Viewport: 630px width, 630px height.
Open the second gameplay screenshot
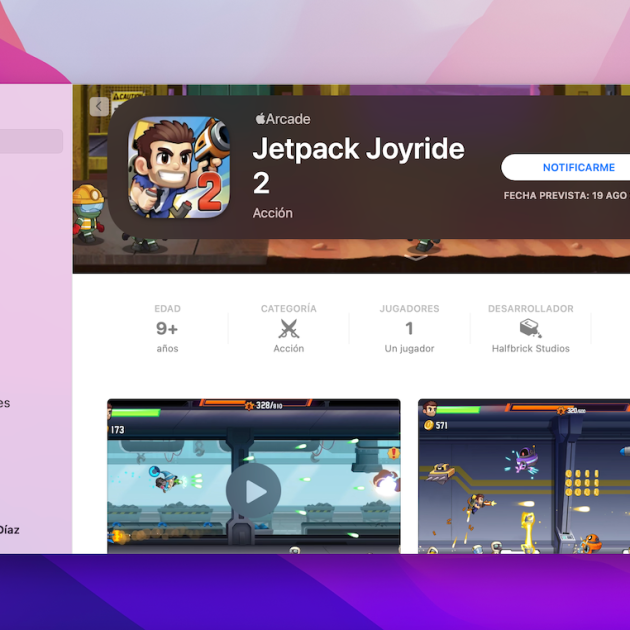tap(523, 475)
